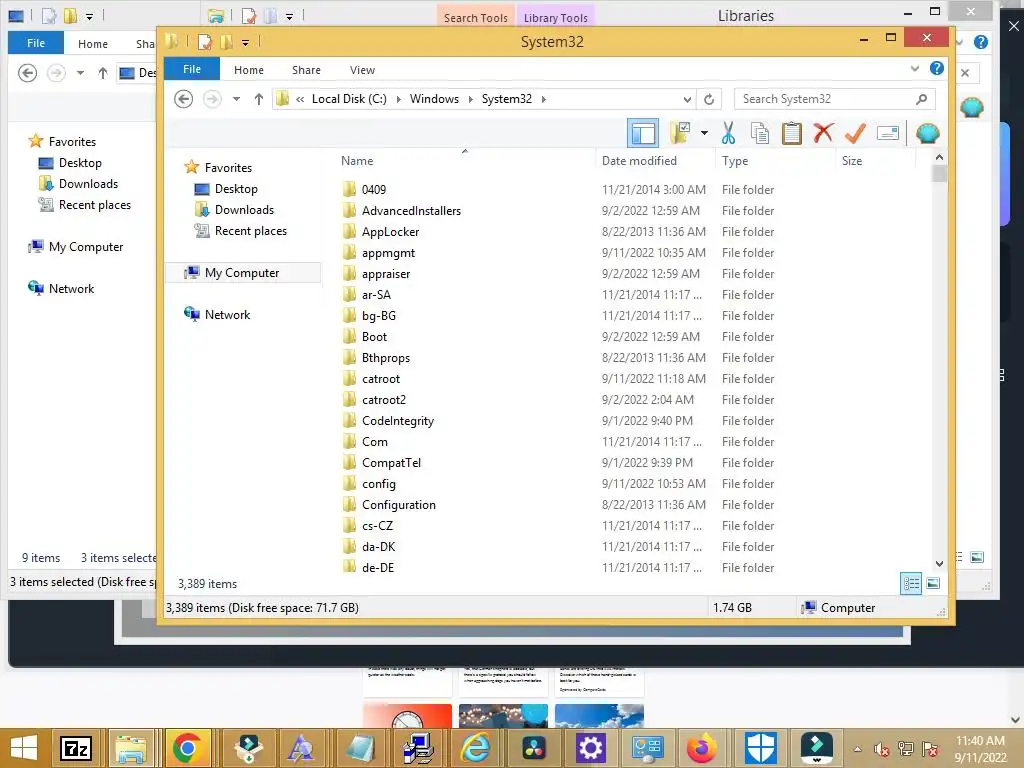Open Library Tools tab in Libraries window

click(556, 18)
